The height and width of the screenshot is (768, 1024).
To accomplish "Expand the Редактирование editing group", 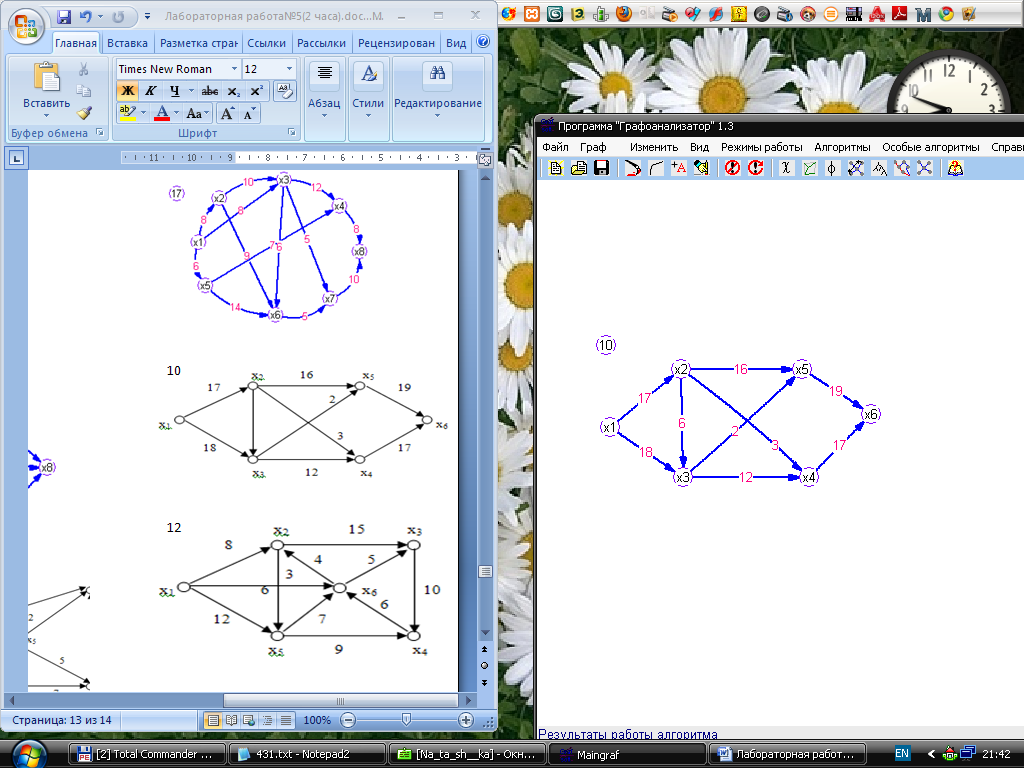I will click(x=438, y=98).
